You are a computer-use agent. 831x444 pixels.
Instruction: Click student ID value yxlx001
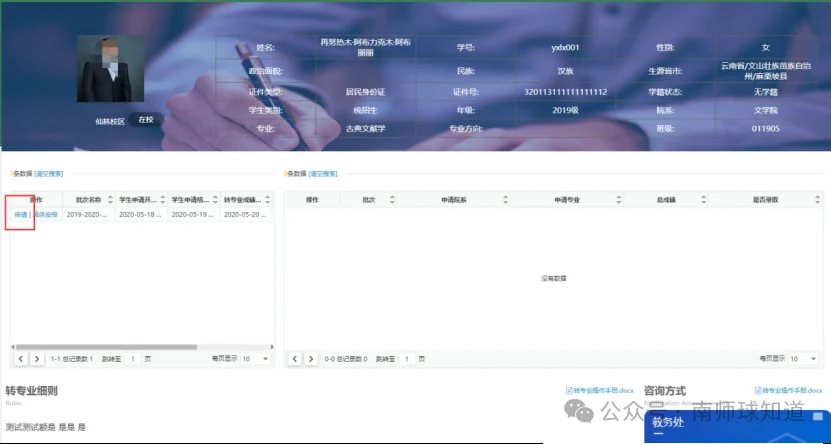click(x=565, y=48)
